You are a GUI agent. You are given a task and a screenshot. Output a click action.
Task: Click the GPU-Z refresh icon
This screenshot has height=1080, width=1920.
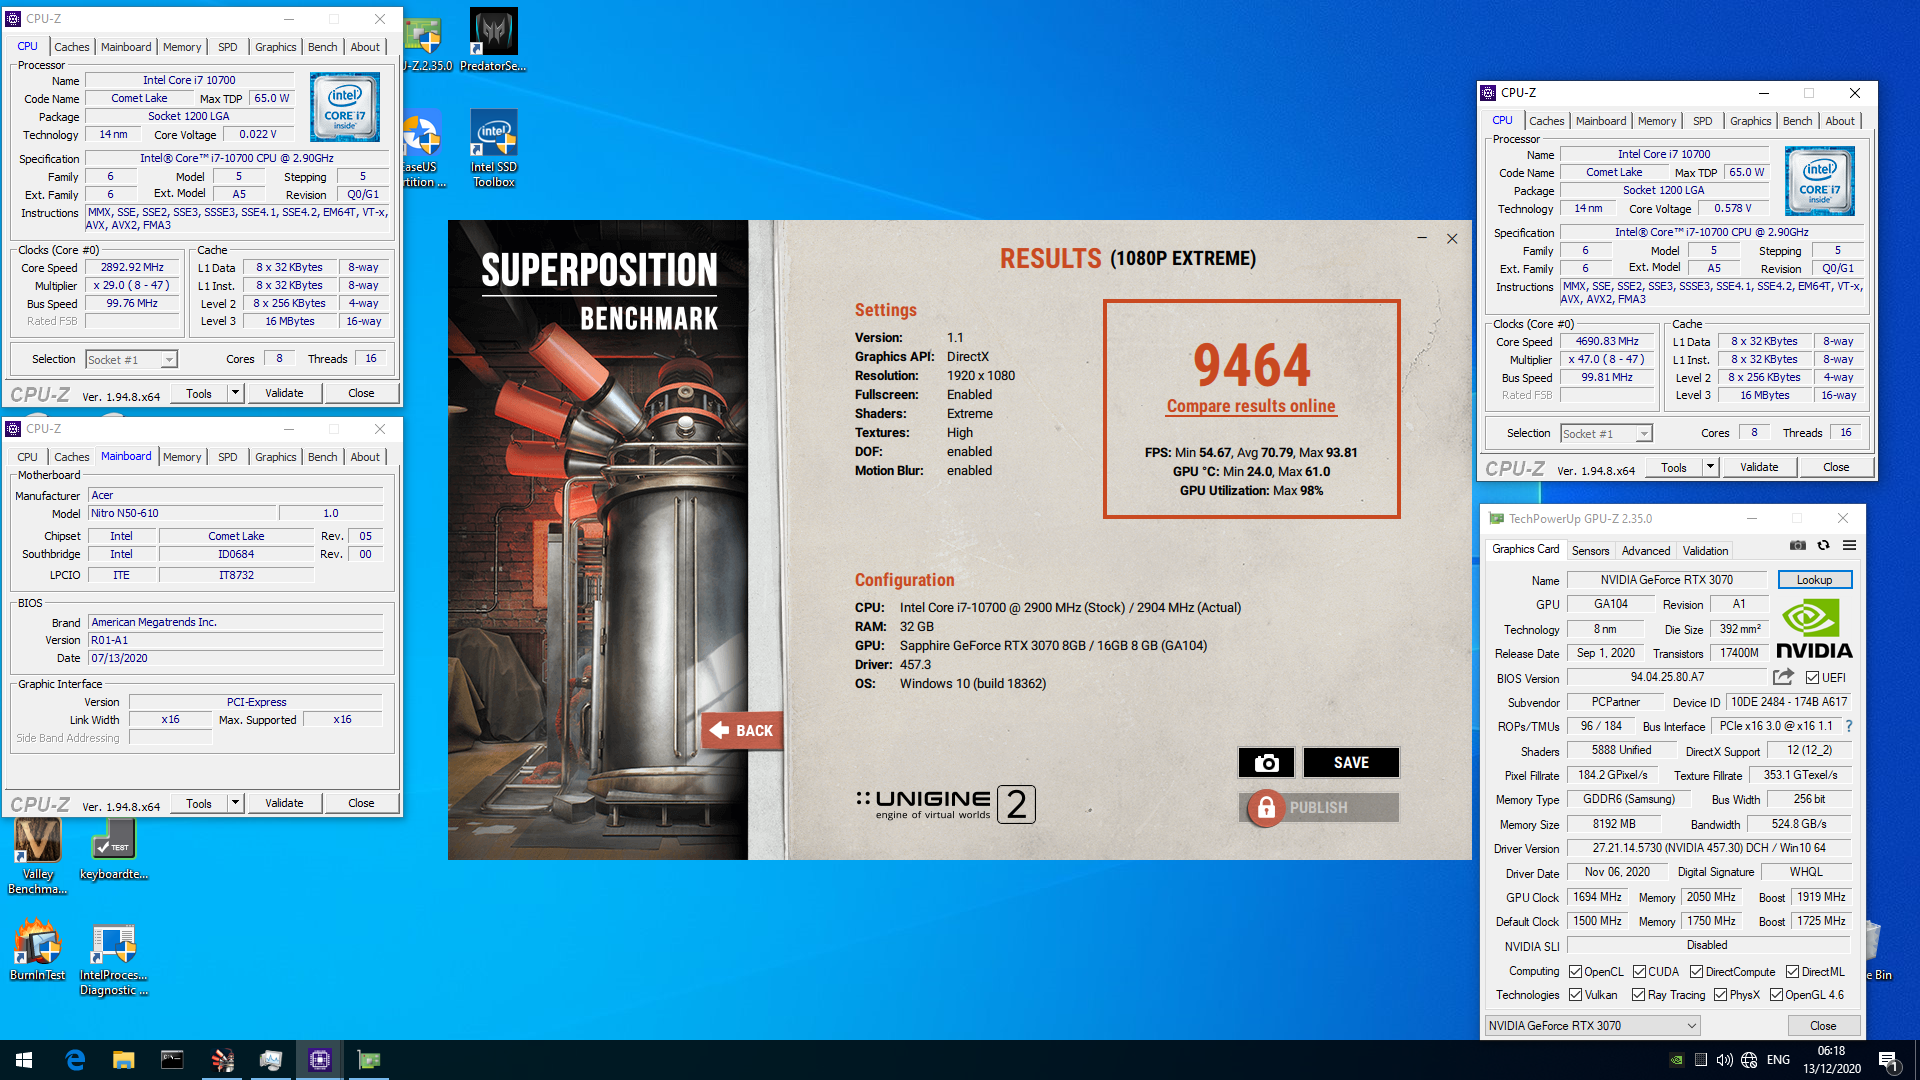pos(1823,546)
